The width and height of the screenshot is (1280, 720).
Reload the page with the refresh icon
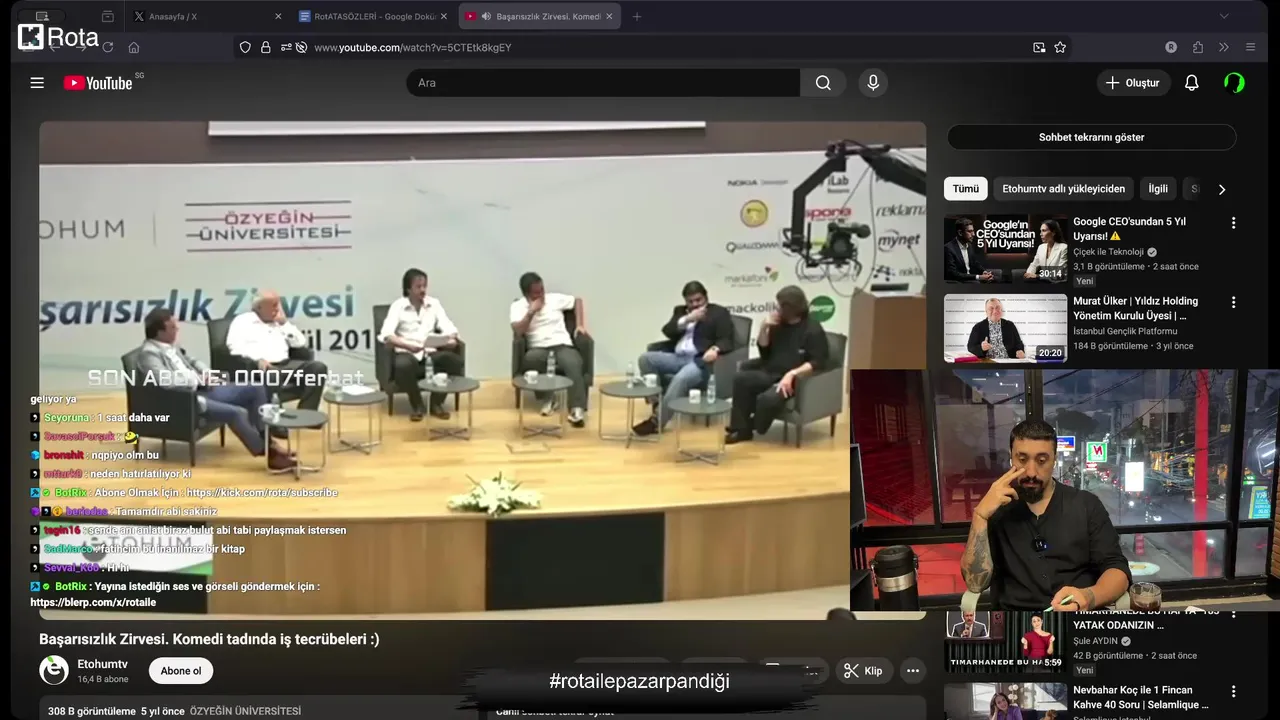pyautogui.click(x=108, y=47)
